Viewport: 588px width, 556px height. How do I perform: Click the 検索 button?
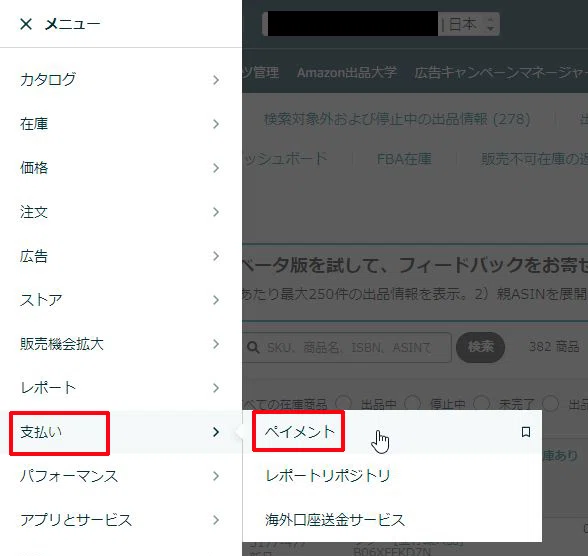[480, 347]
